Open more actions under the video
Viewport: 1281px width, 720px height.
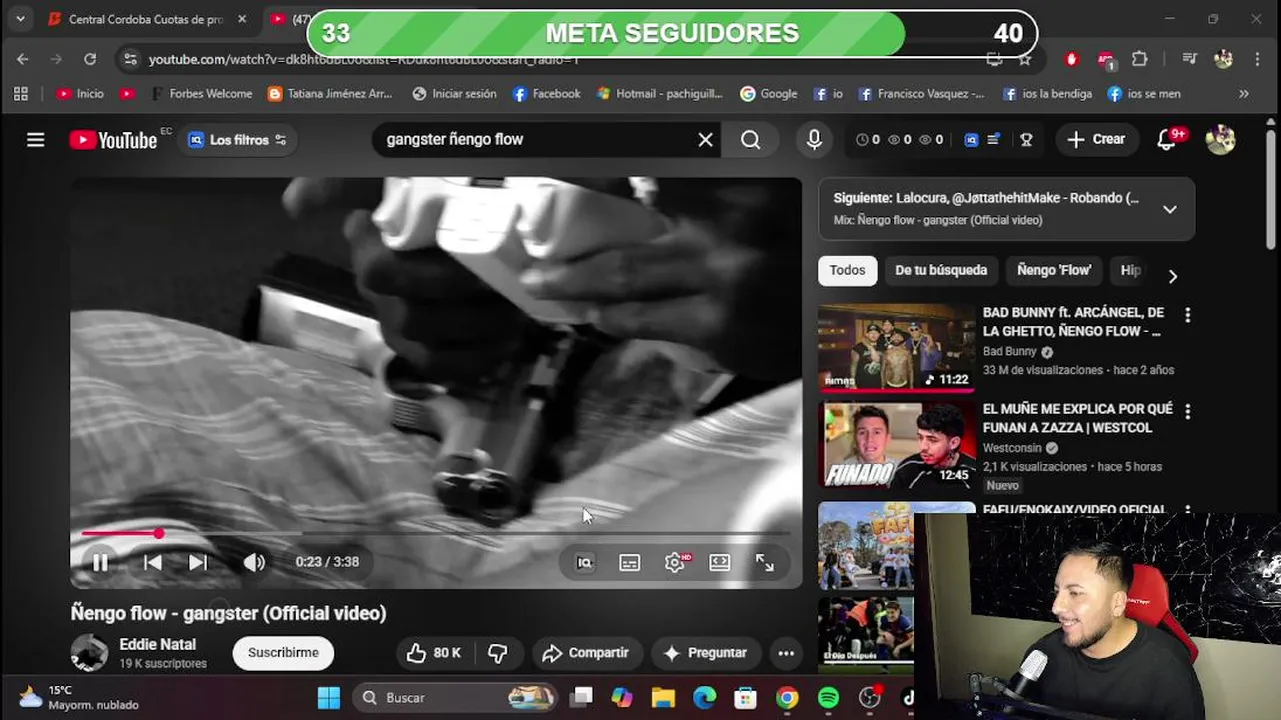pos(786,653)
